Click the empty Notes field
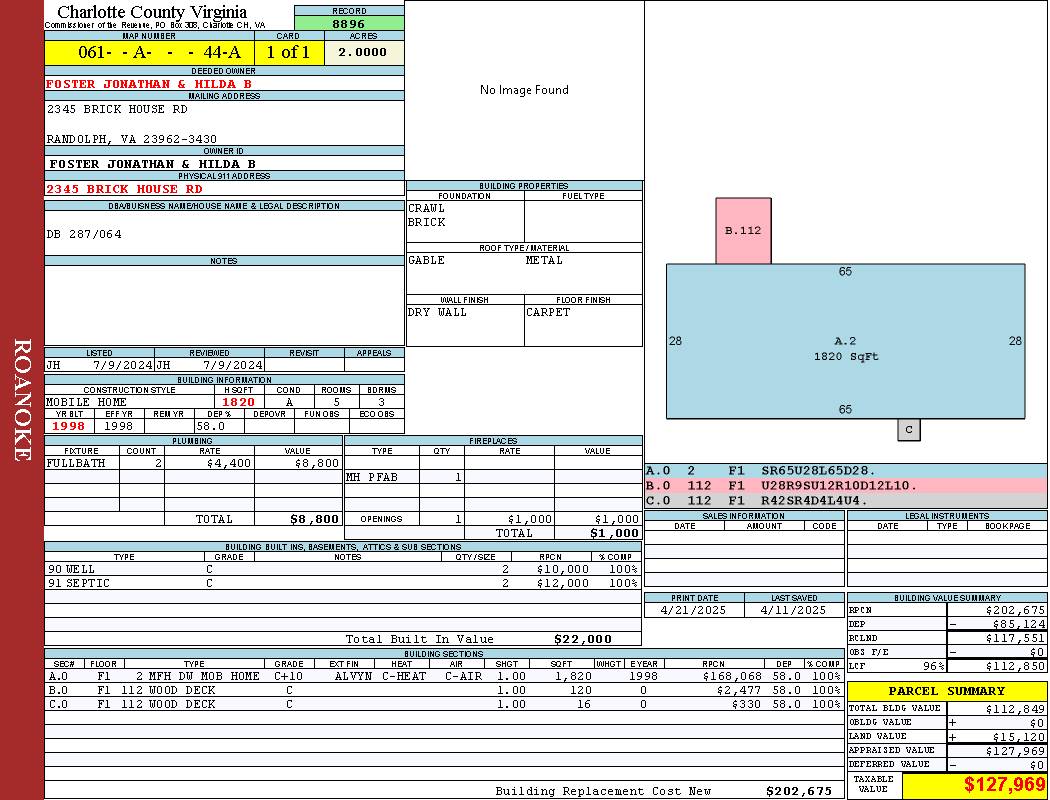The width and height of the screenshot is (1050, 800). [x=224, y=306]
